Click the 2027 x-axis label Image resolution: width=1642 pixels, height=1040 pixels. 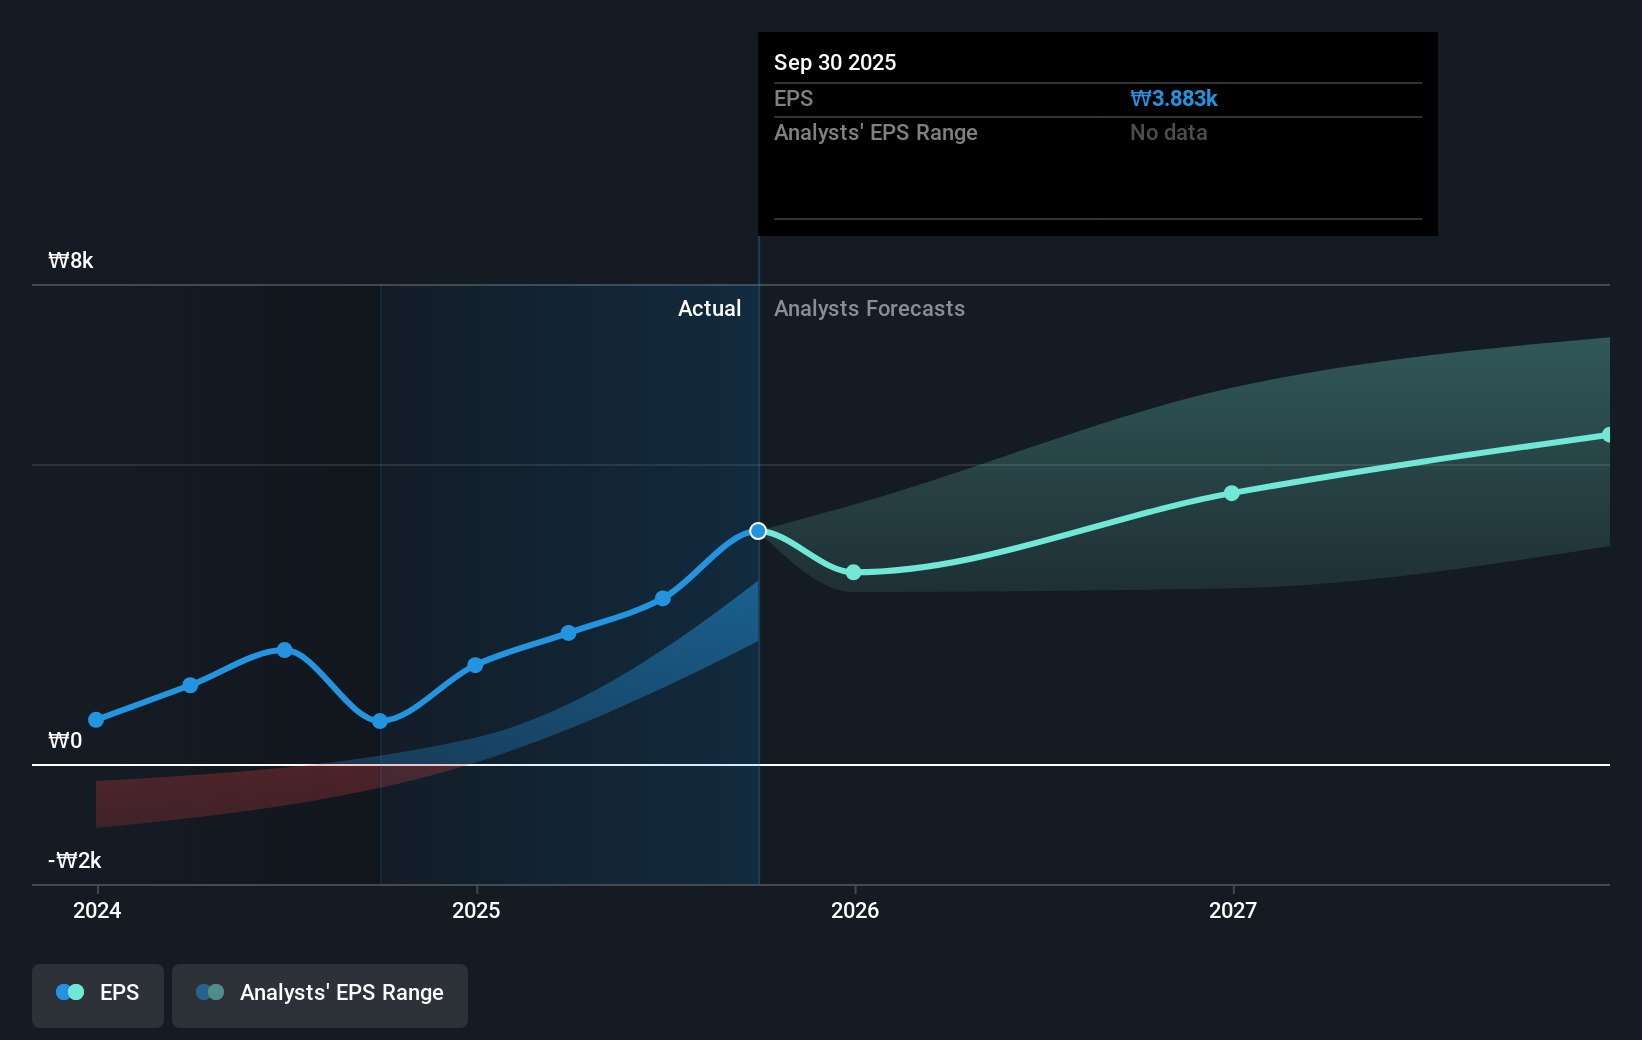coord(1233,910)
